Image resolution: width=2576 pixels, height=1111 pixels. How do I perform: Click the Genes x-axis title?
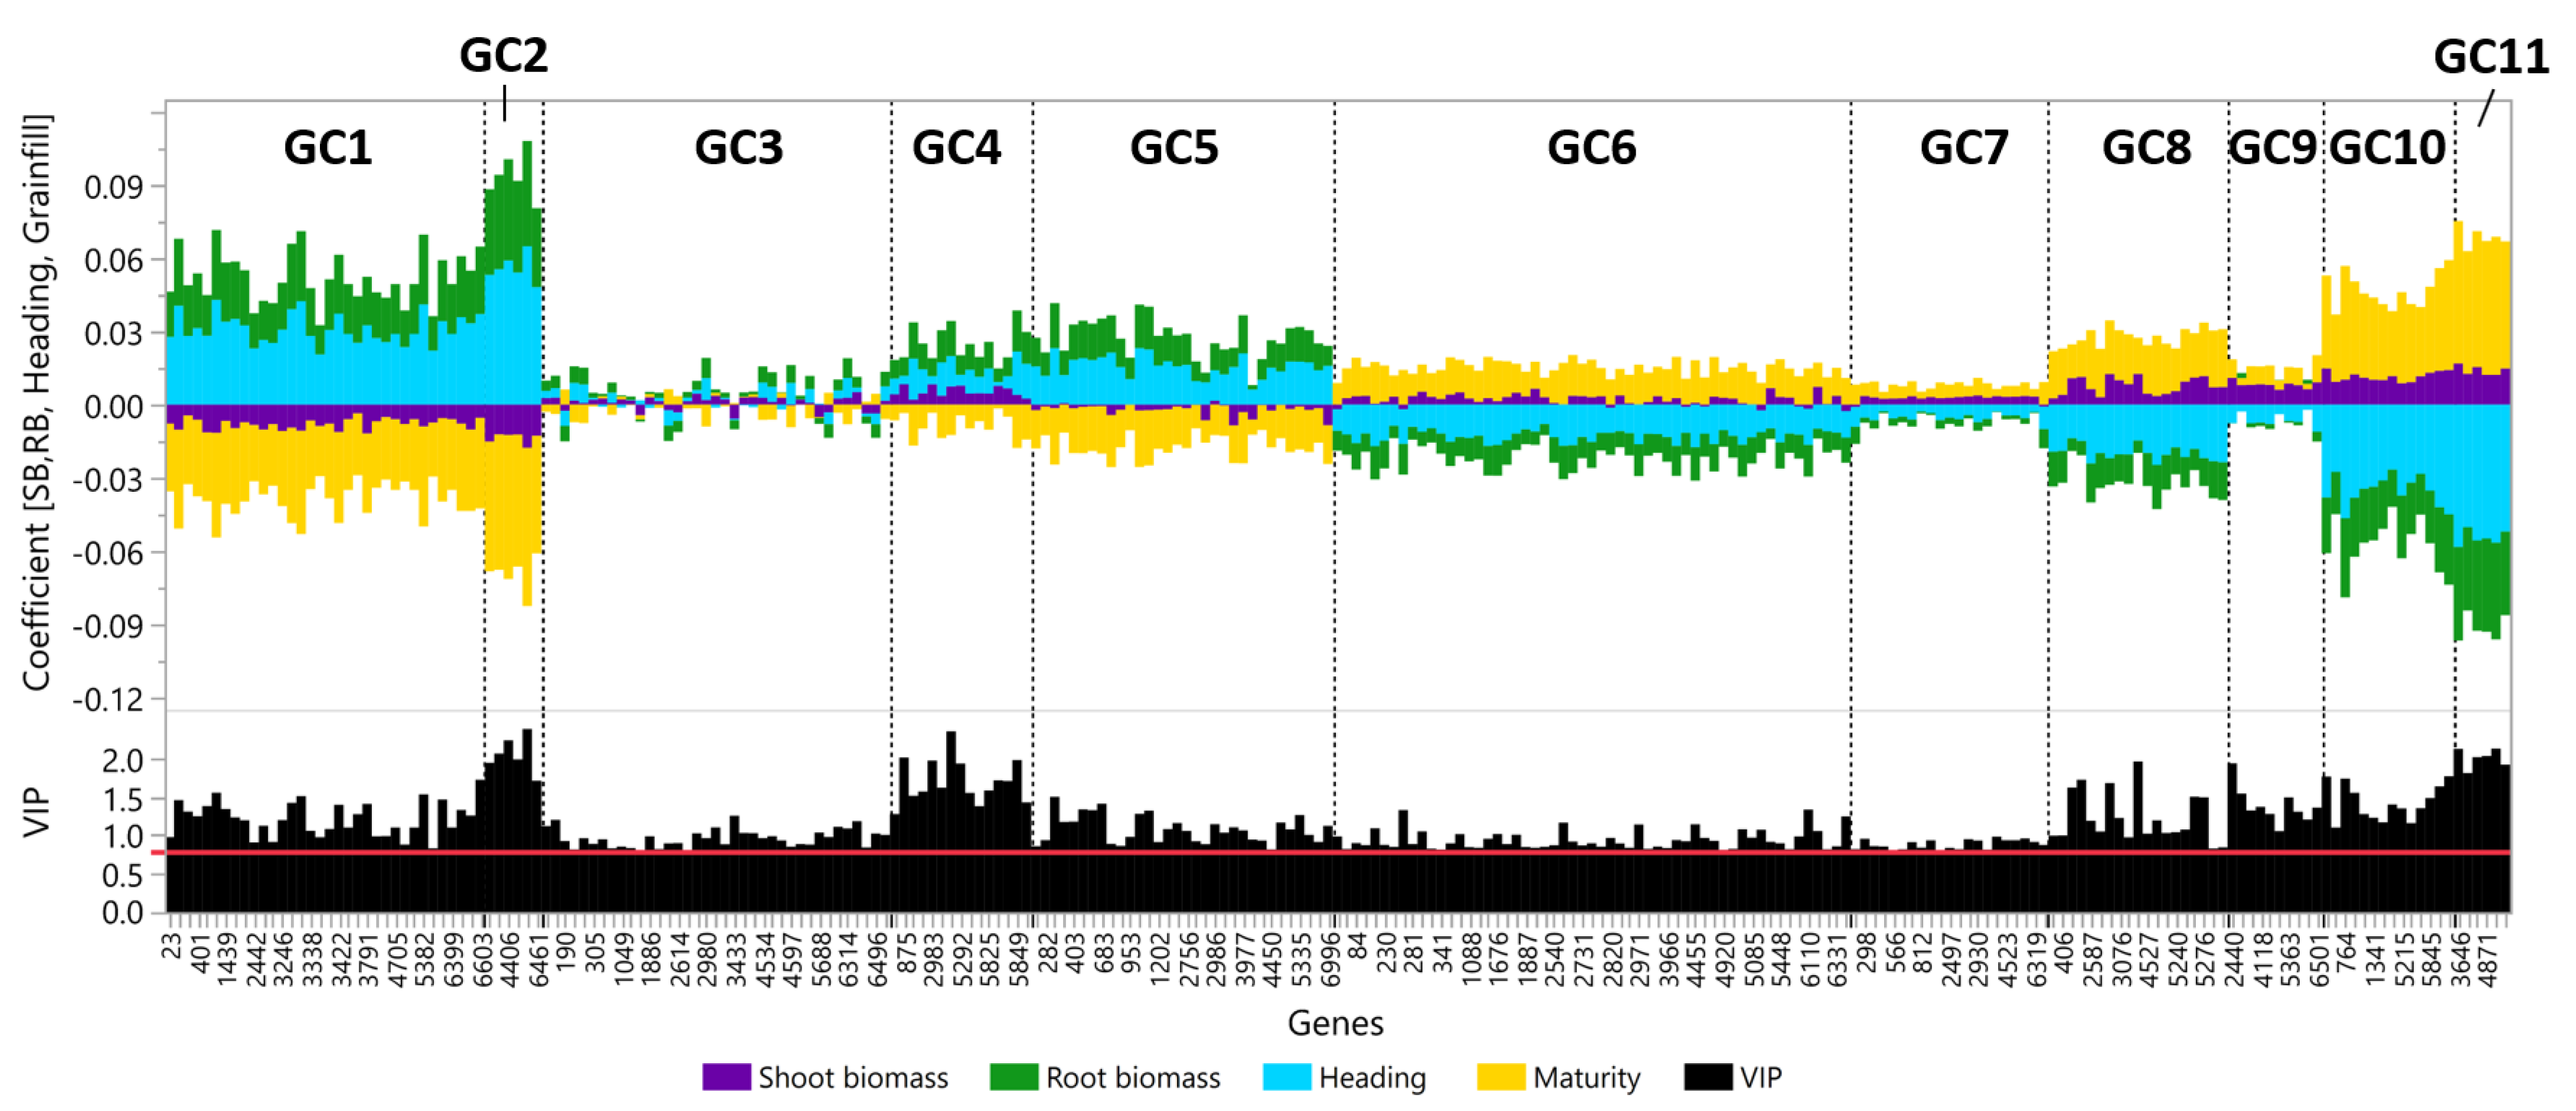[x=1335, y=1023]
